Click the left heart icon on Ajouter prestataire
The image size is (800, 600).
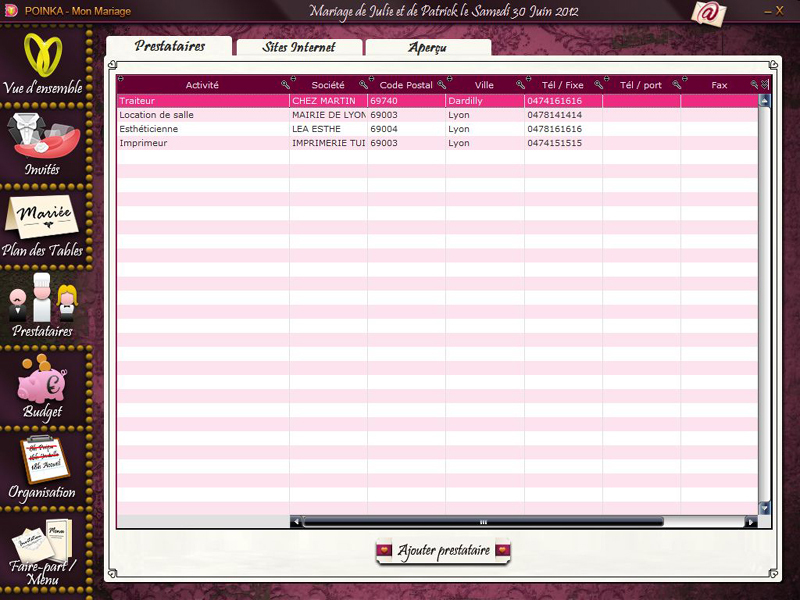[384, 550]
